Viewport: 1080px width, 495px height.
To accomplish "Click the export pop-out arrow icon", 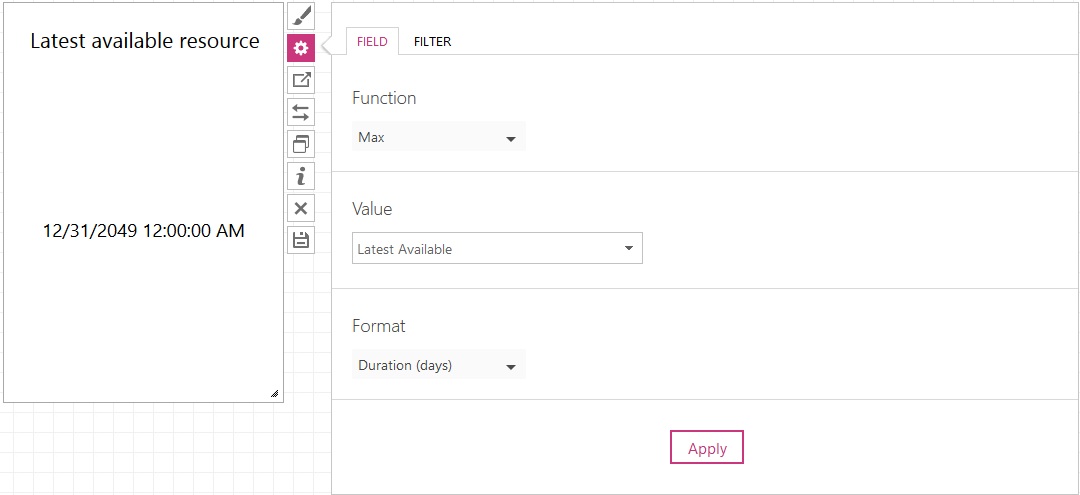I will 301,80.
